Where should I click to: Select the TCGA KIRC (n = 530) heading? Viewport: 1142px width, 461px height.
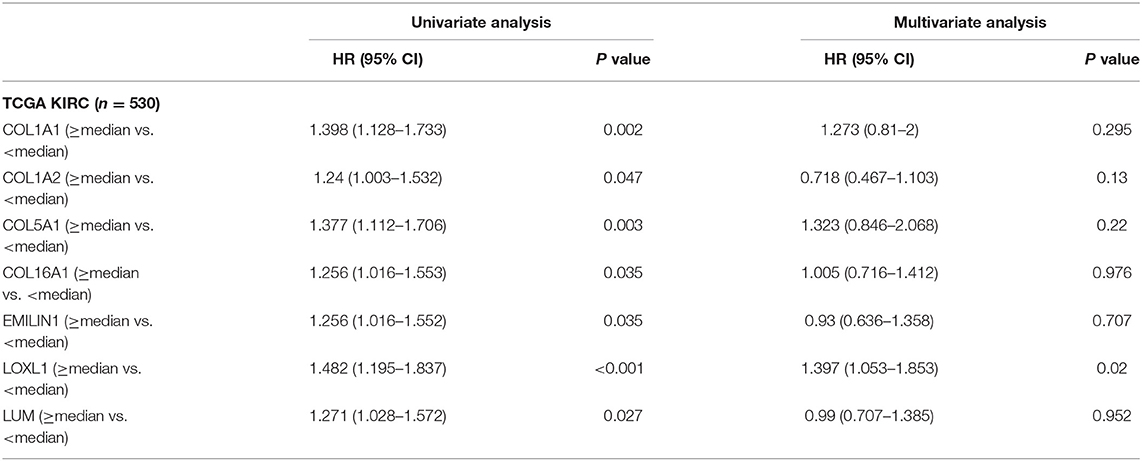click(83, 104)
